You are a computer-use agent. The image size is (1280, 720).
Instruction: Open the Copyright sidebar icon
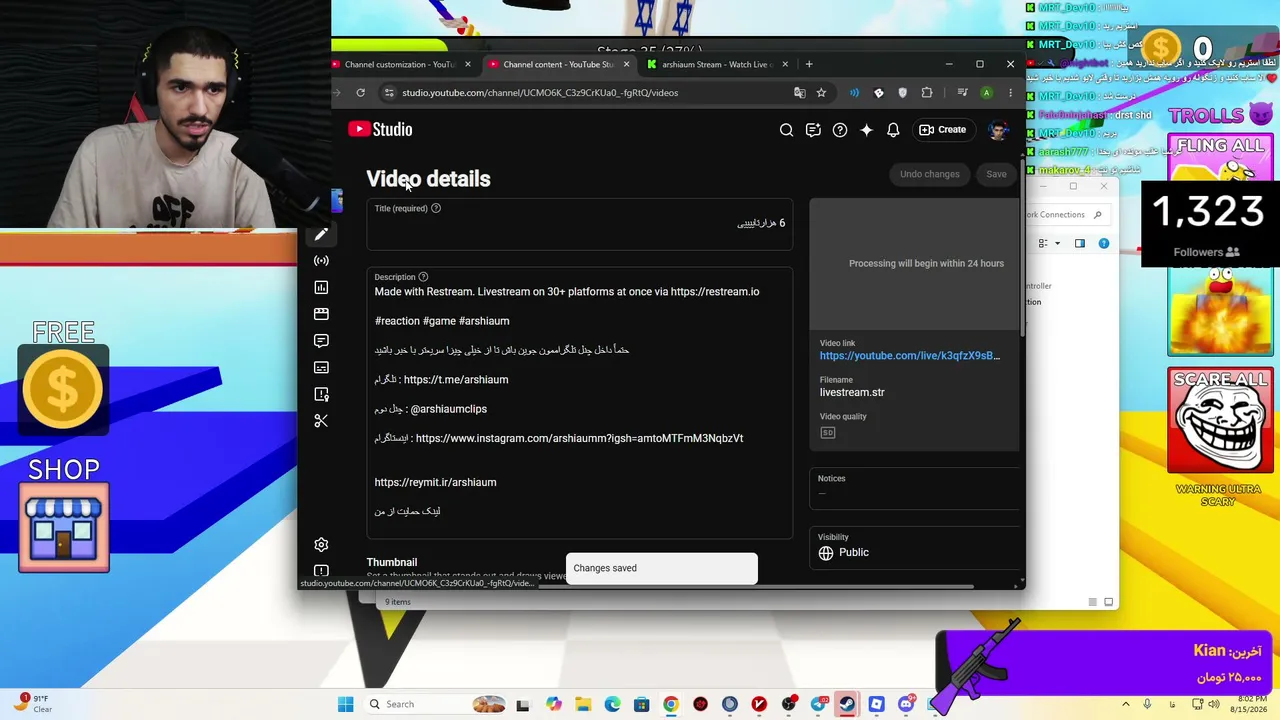[x=321, y=395]
